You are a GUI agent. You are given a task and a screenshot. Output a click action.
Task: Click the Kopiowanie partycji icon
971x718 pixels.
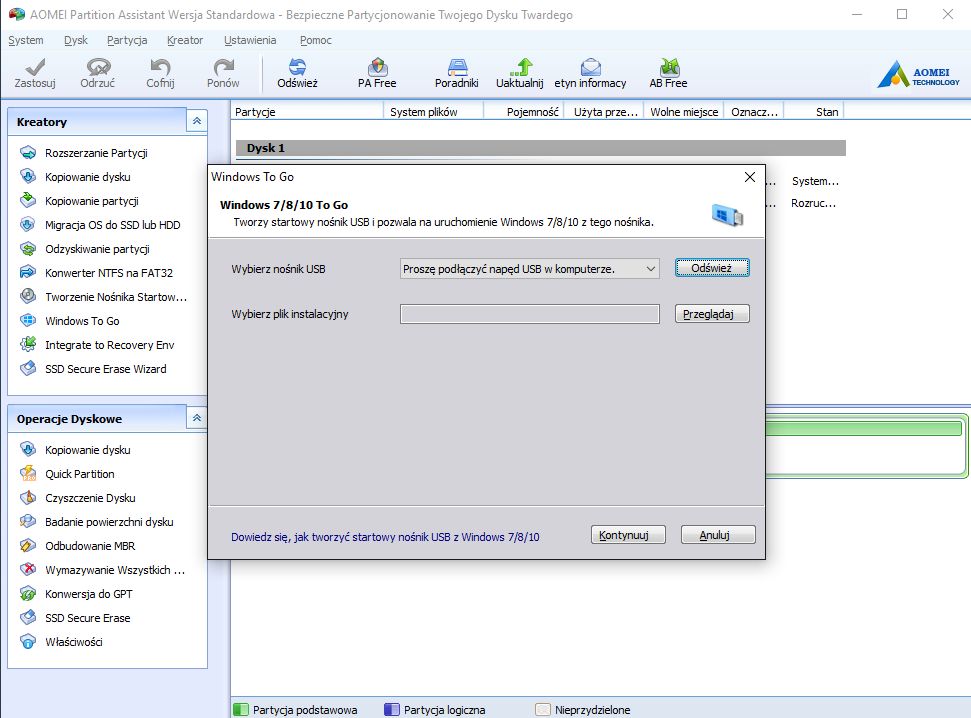click(28, 200)
